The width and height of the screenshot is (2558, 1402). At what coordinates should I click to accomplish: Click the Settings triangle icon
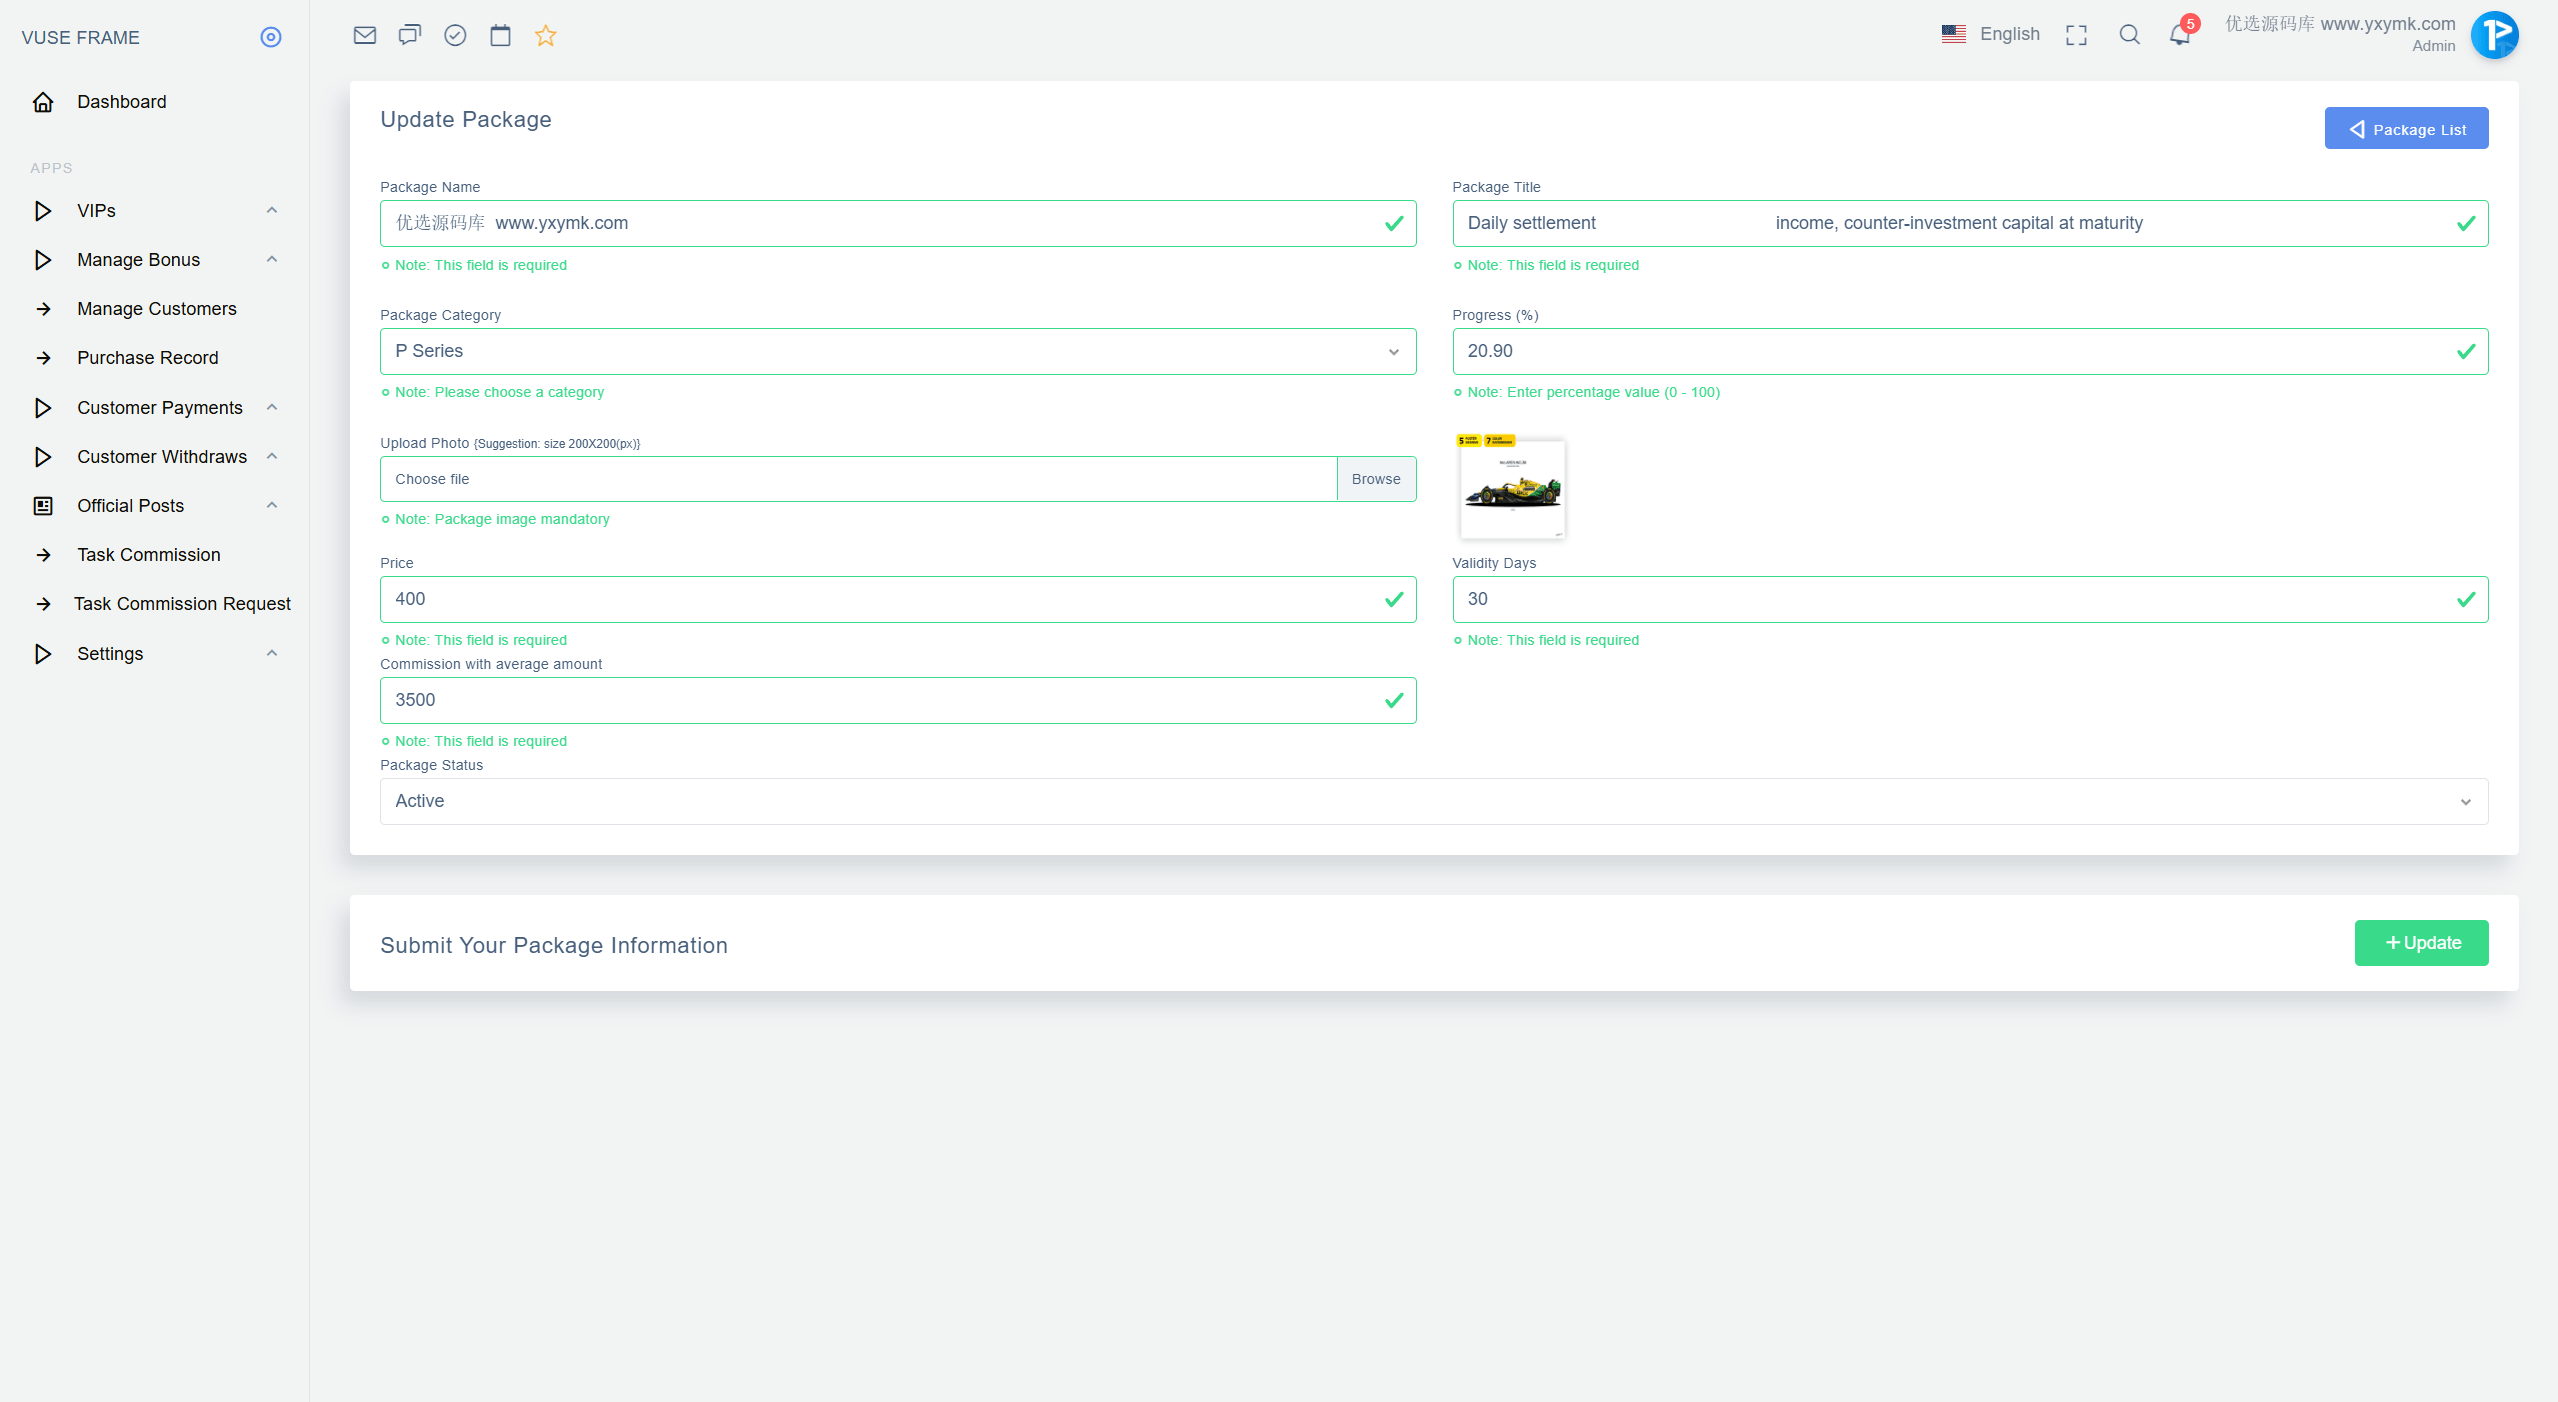click(x=43, y=654)
